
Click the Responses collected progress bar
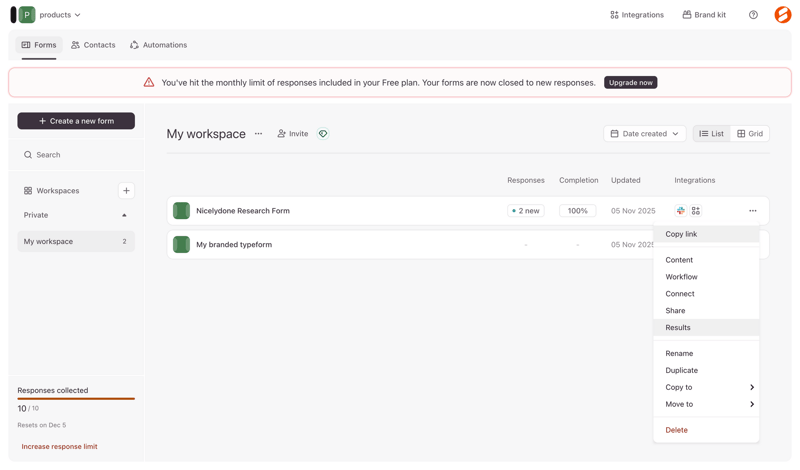[76, 399]
